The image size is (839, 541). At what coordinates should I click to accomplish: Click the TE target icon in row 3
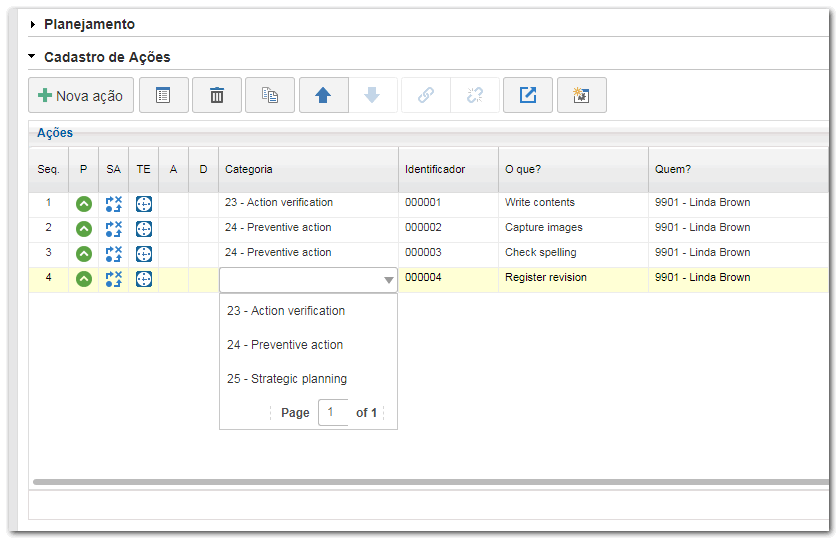[144, 254]
